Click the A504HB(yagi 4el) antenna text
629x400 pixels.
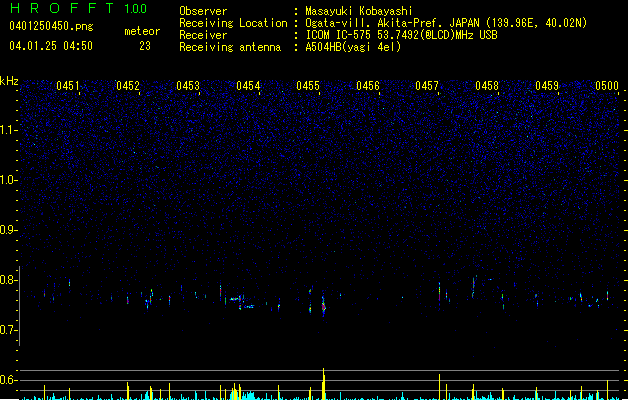(353, 47)
